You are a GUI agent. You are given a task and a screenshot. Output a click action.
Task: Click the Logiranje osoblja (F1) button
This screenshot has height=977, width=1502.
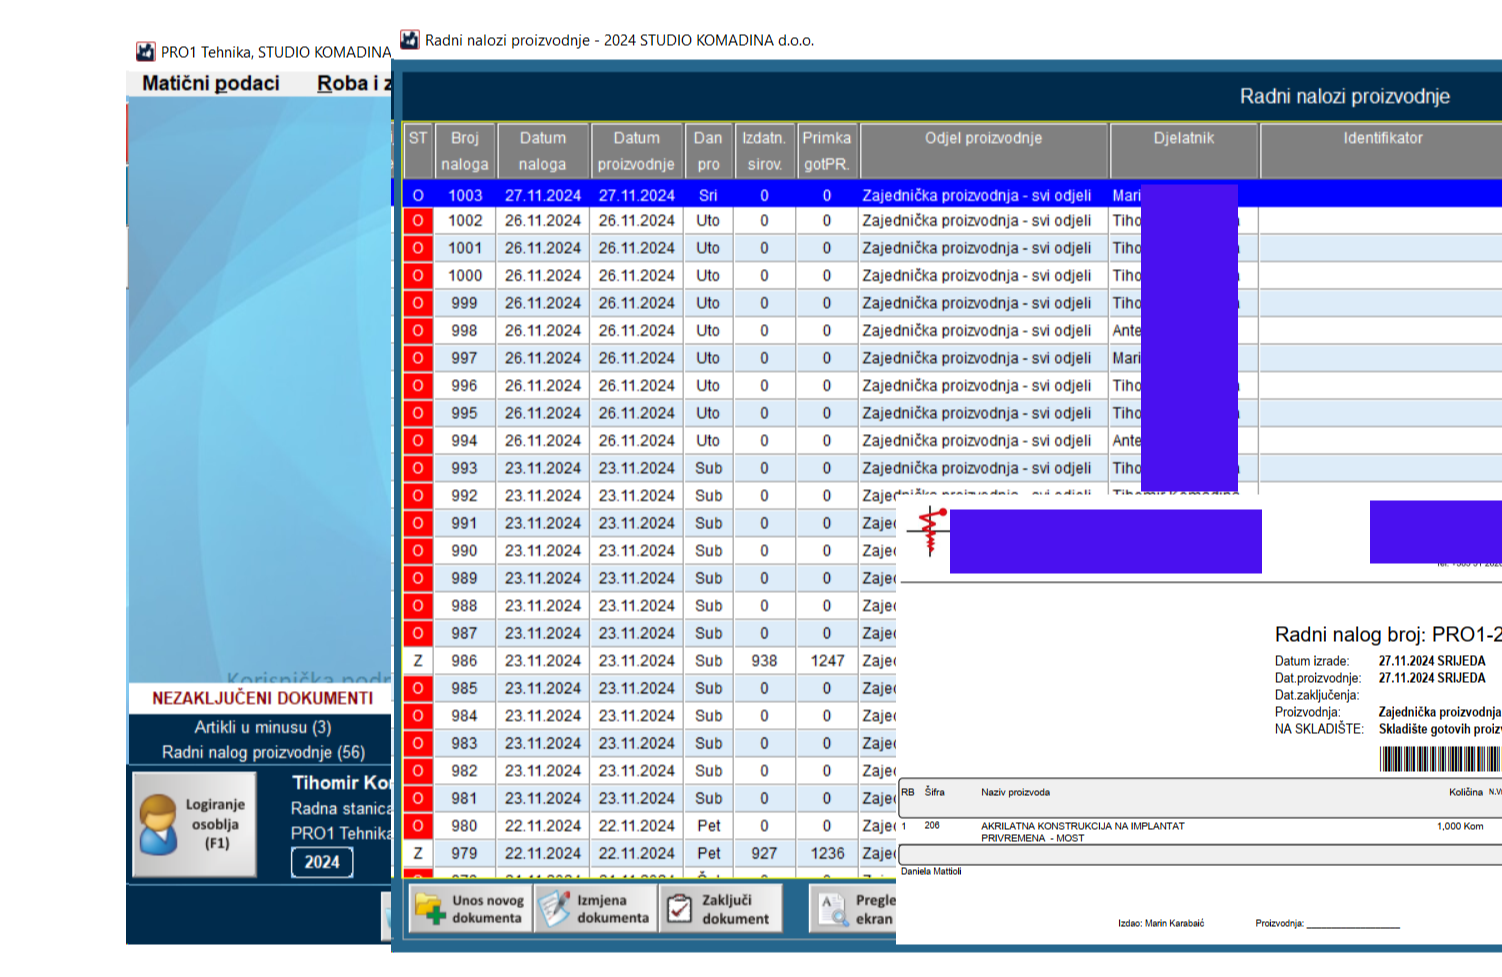click(x=194, y=825)
